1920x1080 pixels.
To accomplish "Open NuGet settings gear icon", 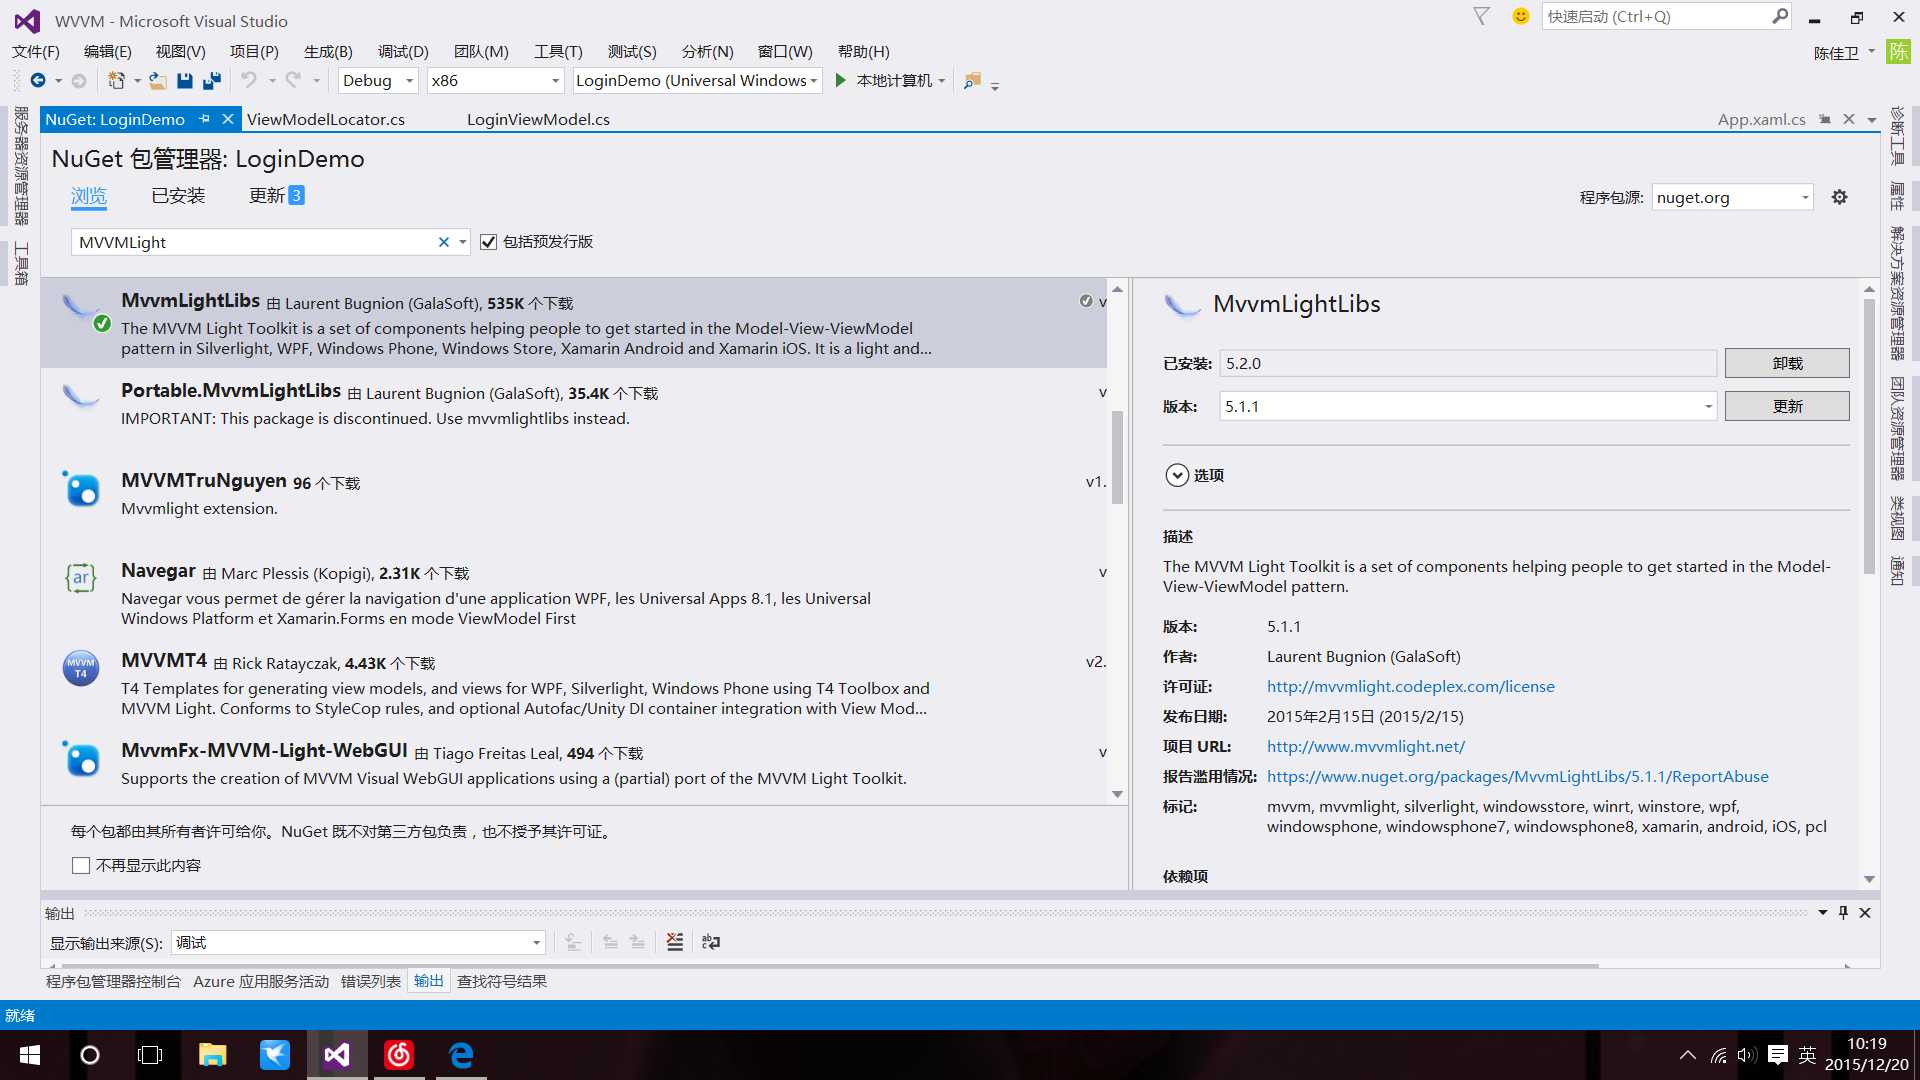I will (1839, 197).
